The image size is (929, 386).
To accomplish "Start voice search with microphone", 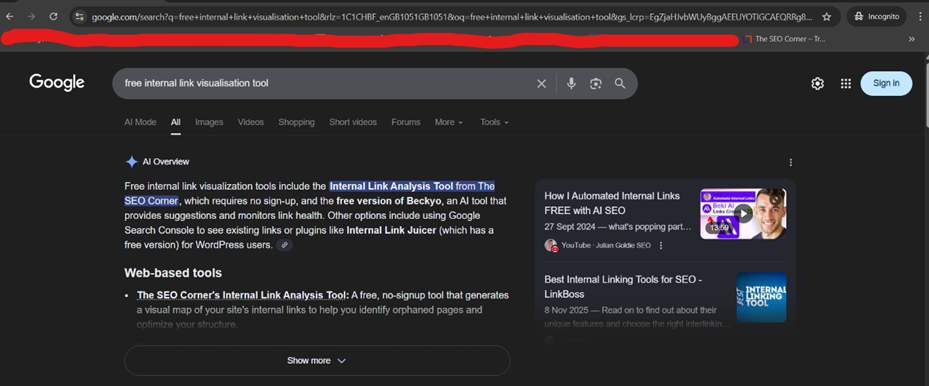I will [571, 83].
